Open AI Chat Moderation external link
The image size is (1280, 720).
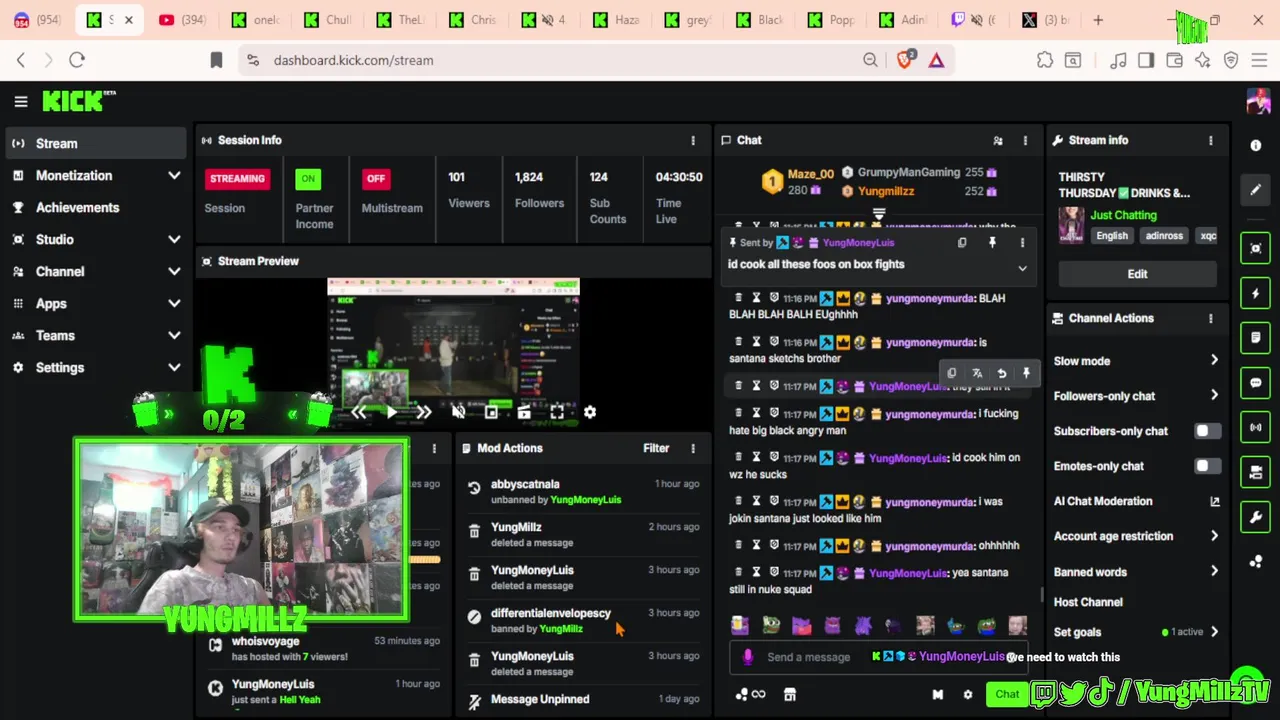pos(1214,501)
